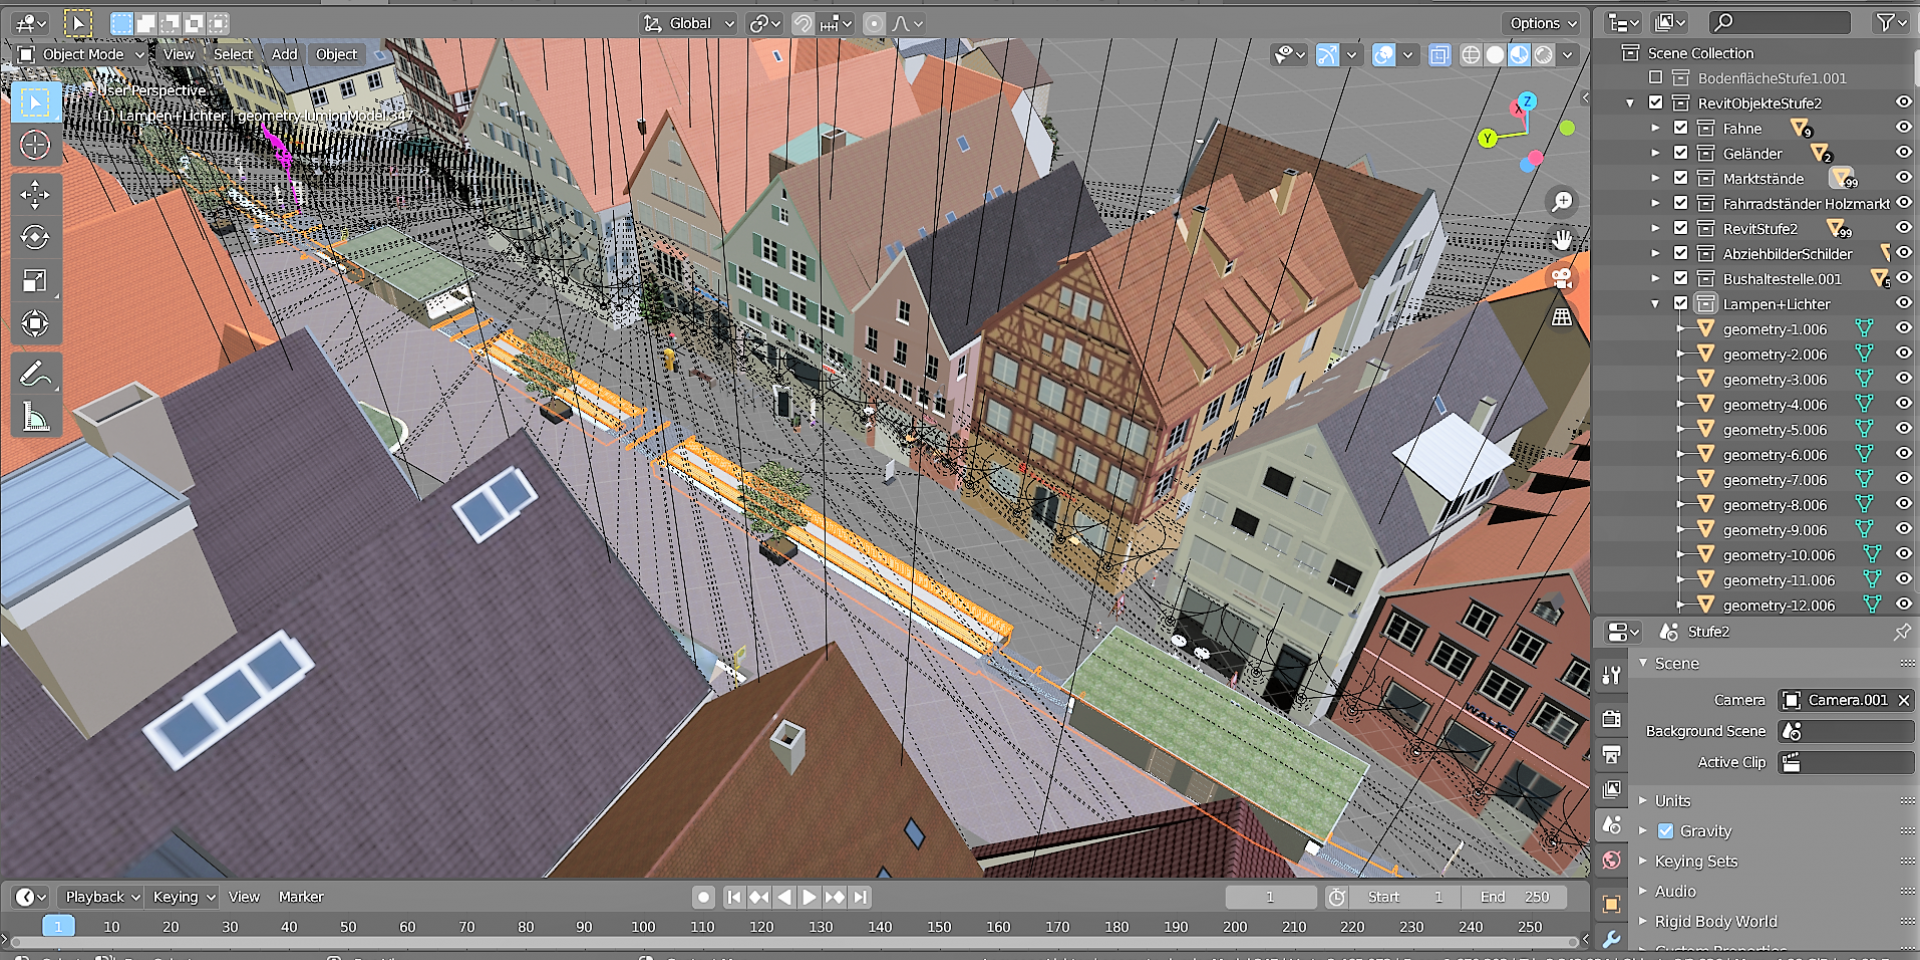Toggle X-ray display in viewport header
This screenshot has height=960, width=1920.
coord(1439,55)
